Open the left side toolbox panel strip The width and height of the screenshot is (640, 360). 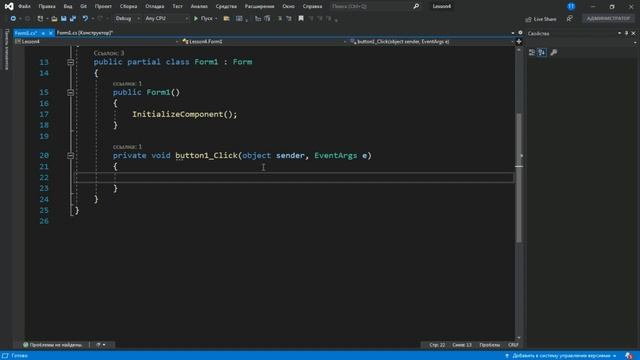pos(7,49)
